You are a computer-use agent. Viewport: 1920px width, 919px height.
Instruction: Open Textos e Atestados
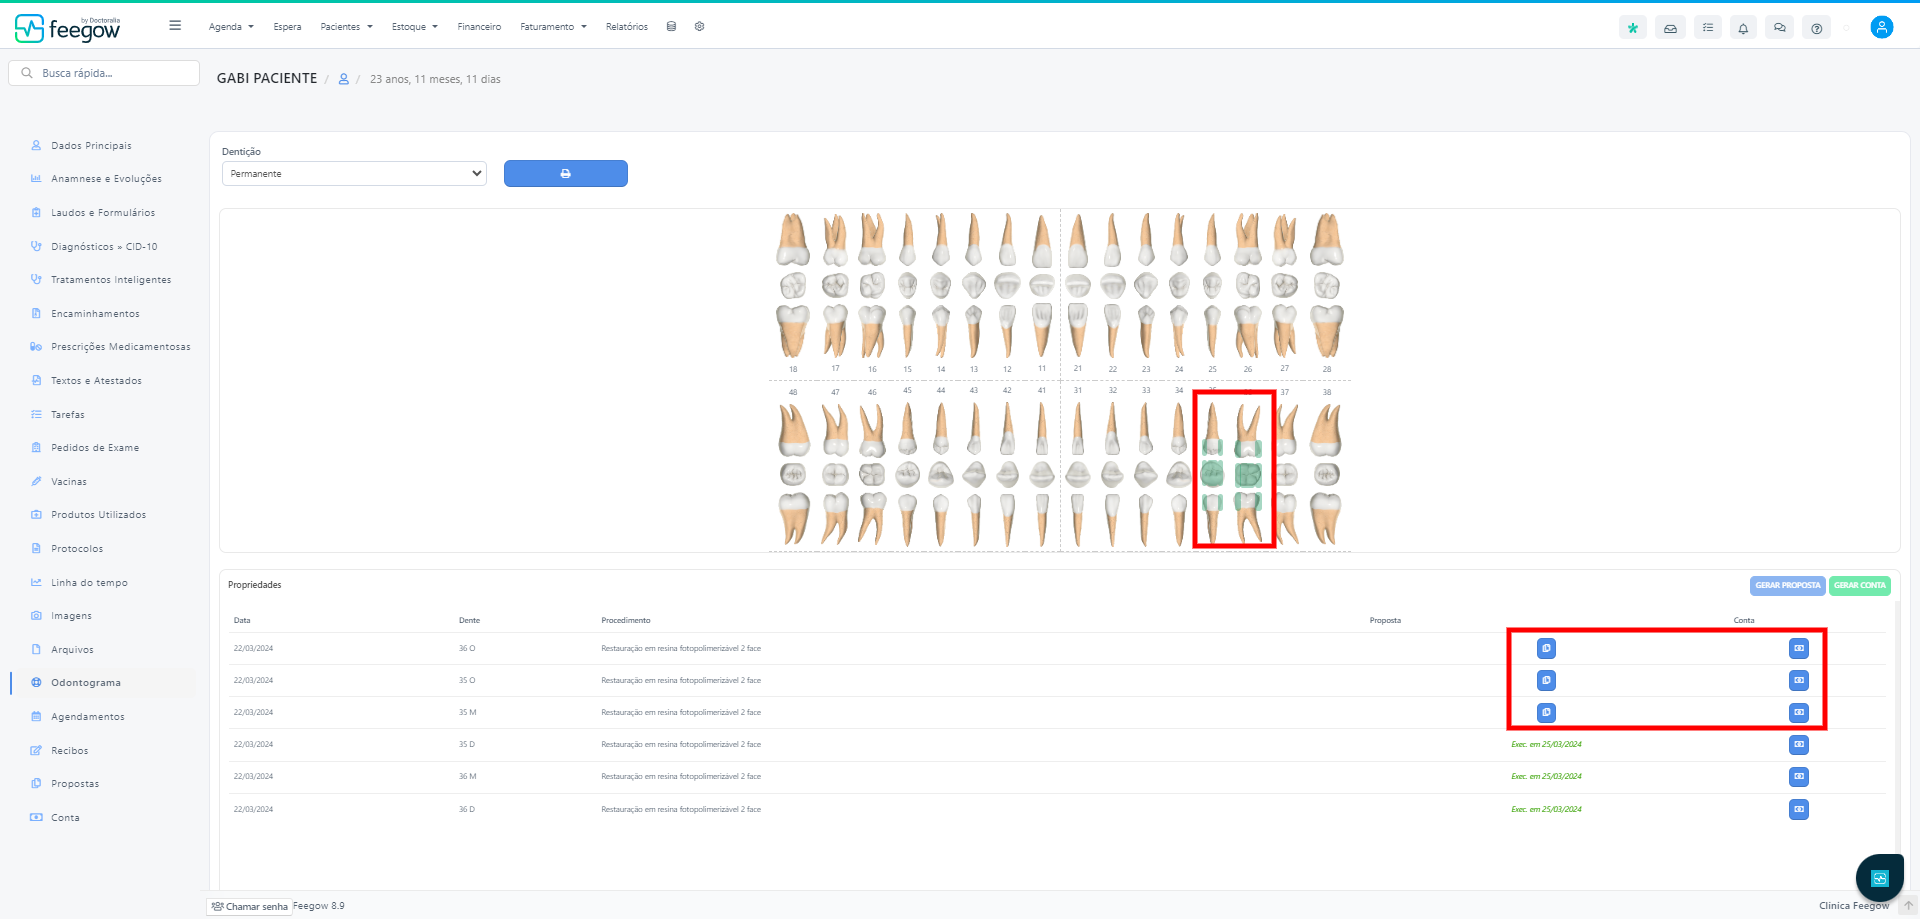point(96,381)
